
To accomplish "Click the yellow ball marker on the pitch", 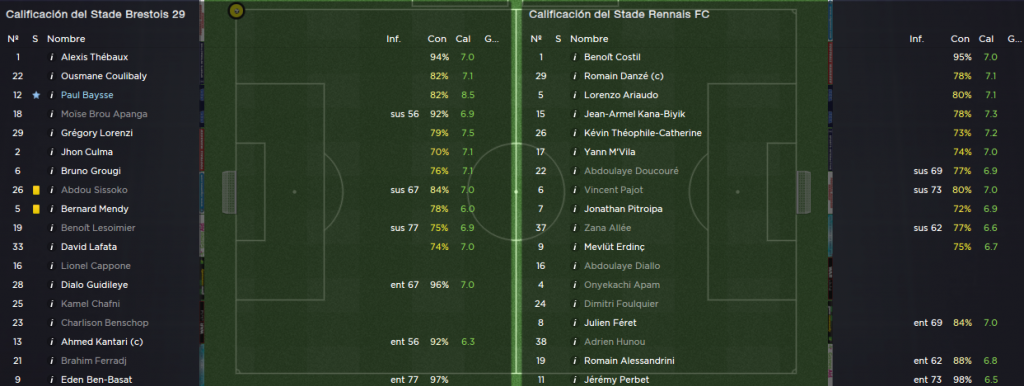I will [x=236, y=10].
